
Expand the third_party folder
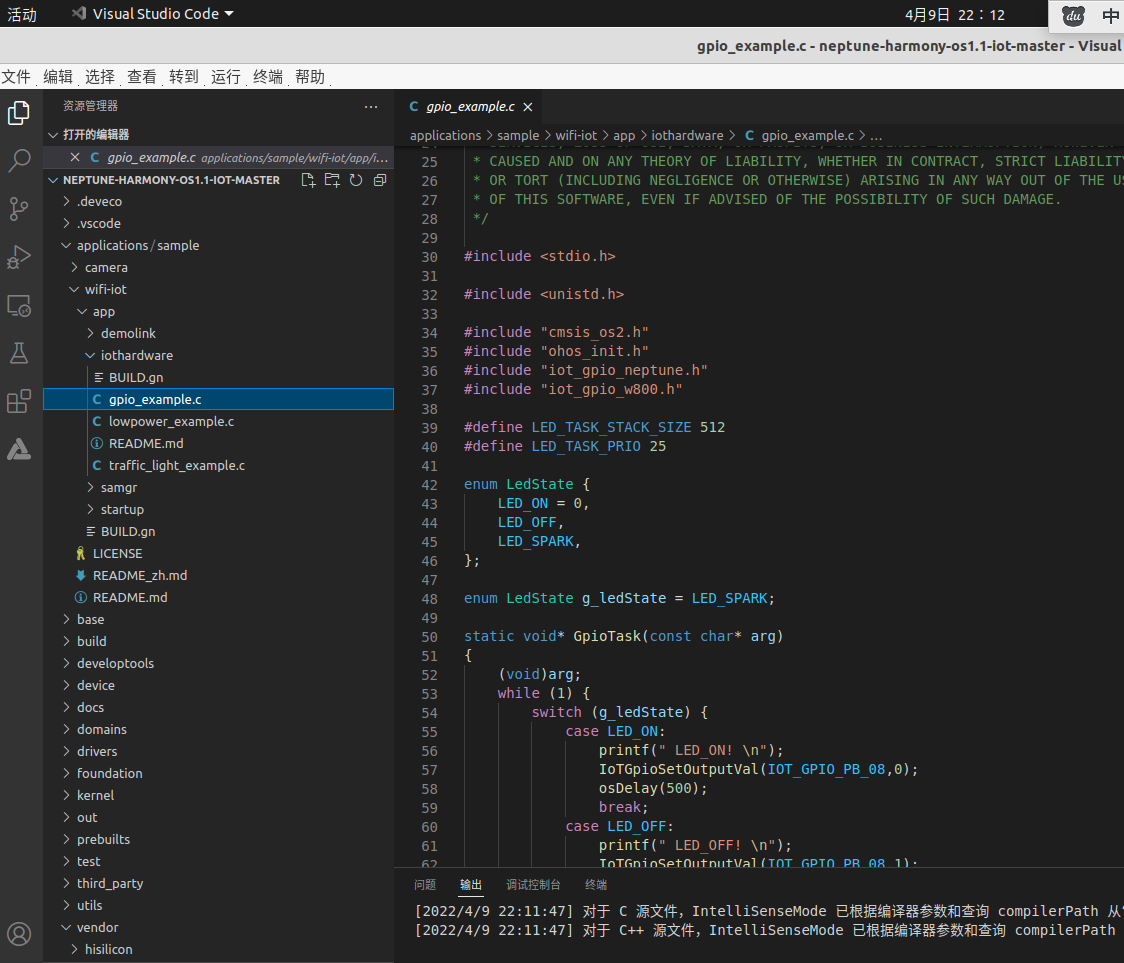click(x=219, y=883)
